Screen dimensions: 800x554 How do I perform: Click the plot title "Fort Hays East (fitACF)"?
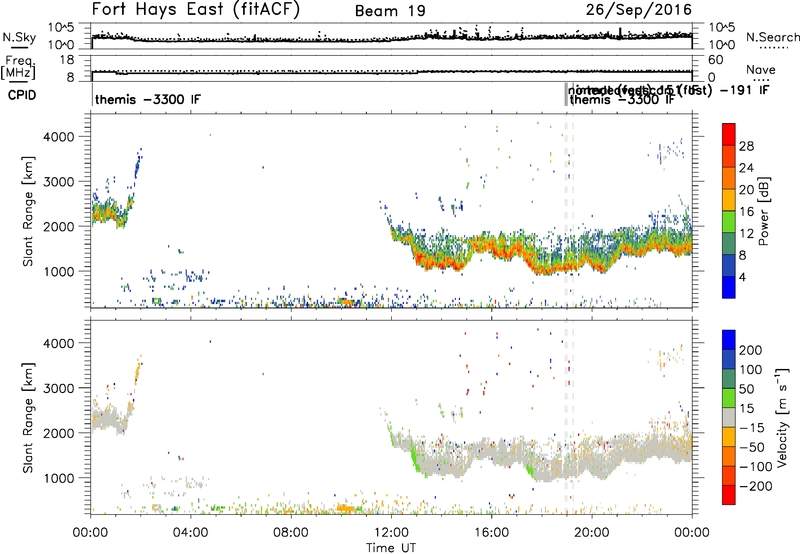coord(196,9)
